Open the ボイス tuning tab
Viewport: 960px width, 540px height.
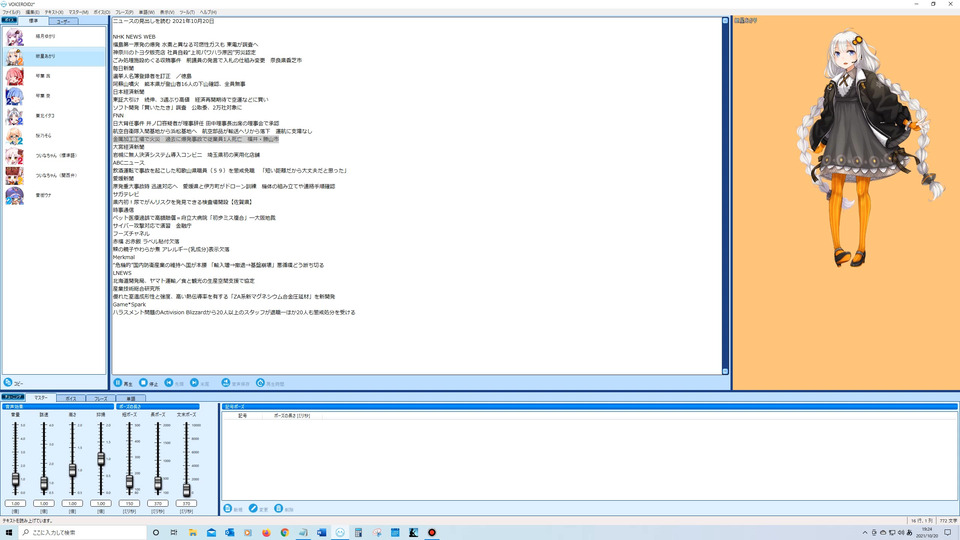(71, 399)
